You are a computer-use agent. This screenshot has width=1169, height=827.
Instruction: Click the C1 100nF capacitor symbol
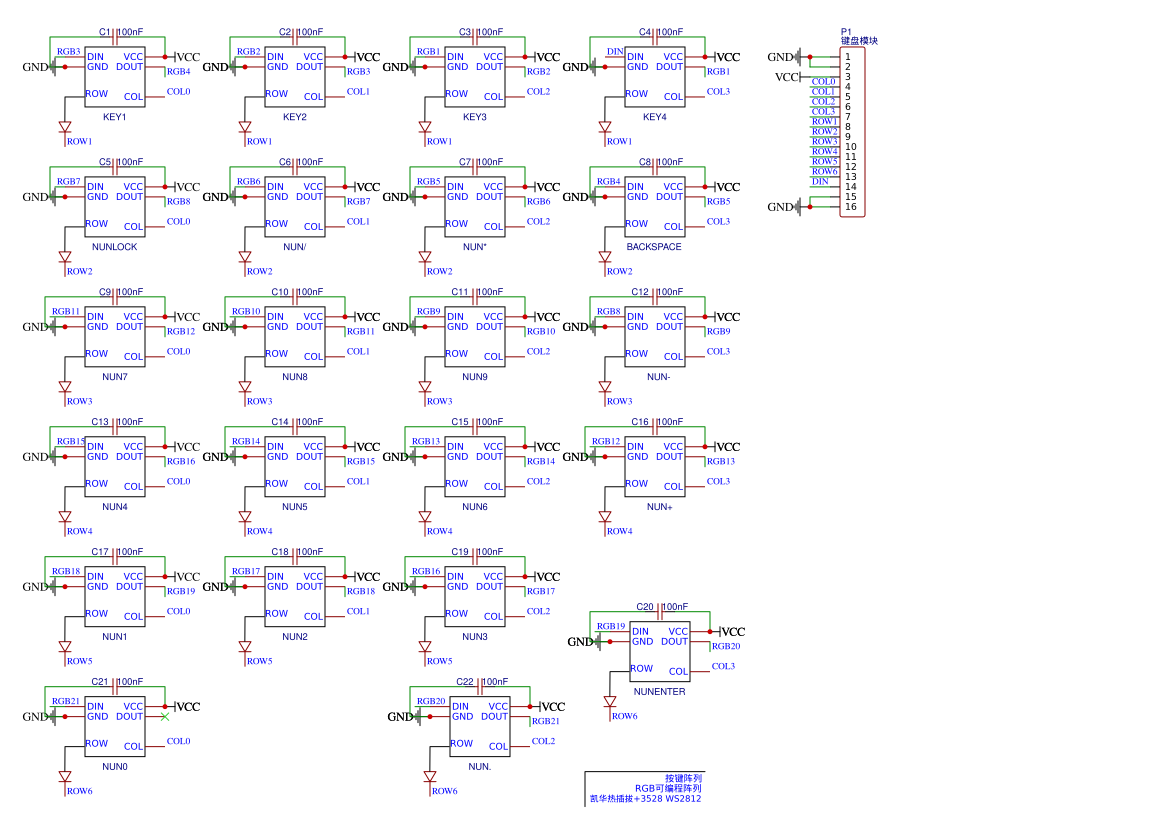tap(116, 32)
